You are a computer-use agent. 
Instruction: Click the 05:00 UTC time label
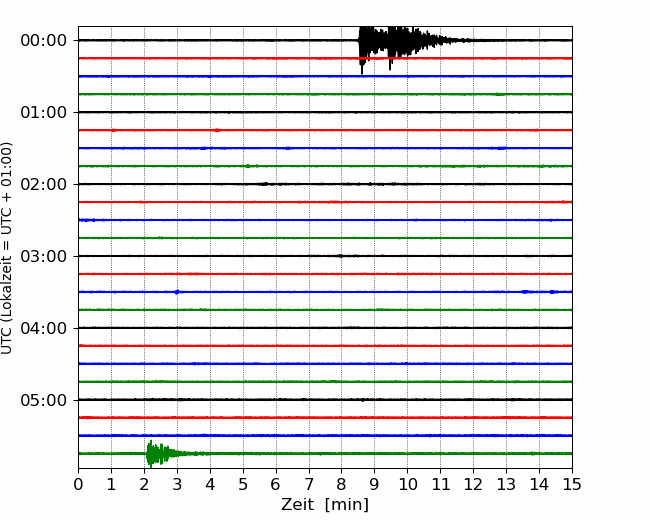click(44, 400)
